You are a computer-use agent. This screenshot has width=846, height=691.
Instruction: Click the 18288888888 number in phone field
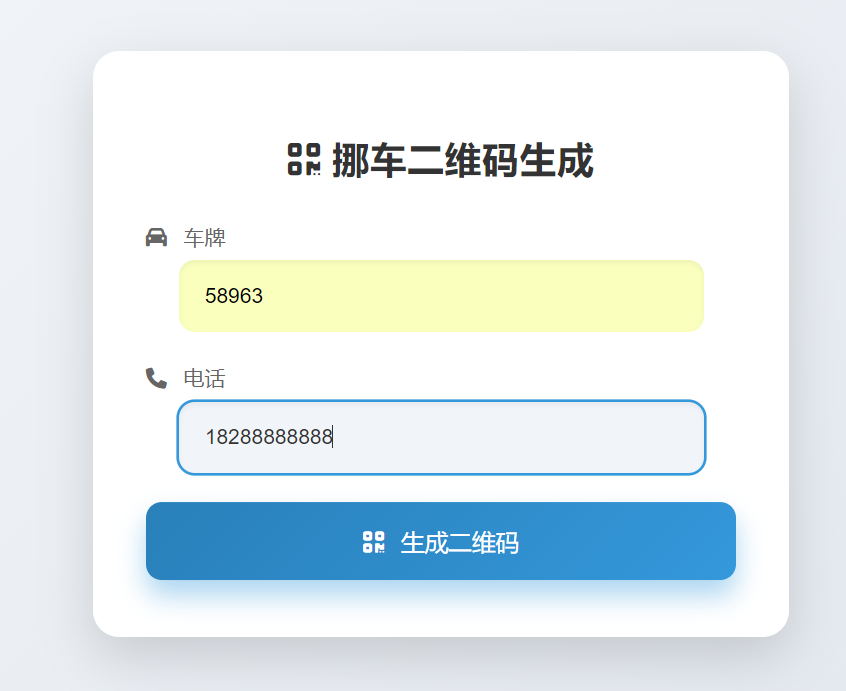[268, 437]
